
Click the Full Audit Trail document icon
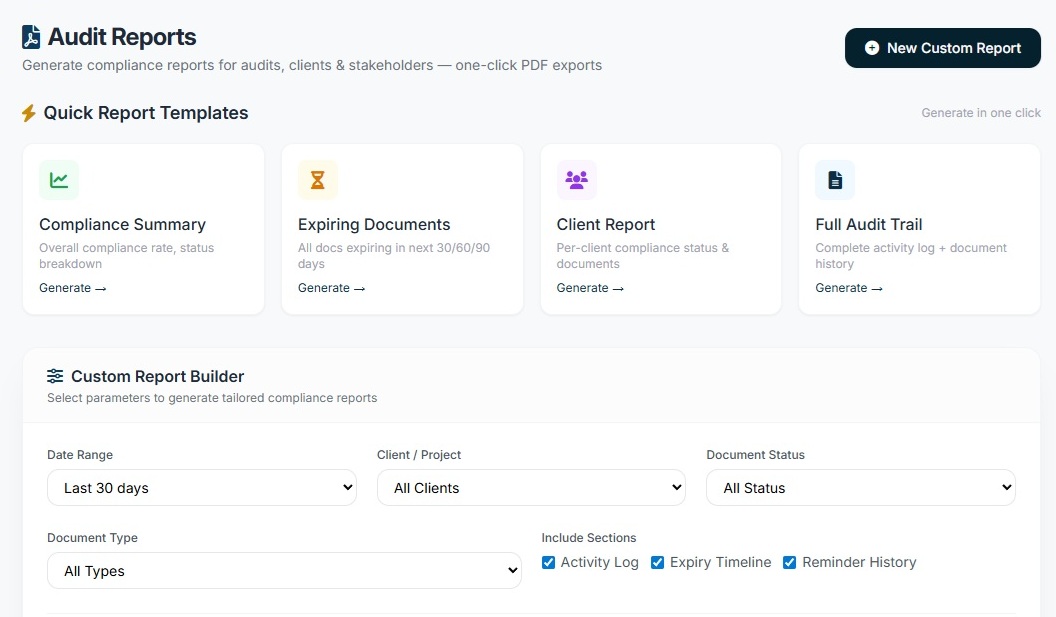click(x=835, y=180)
